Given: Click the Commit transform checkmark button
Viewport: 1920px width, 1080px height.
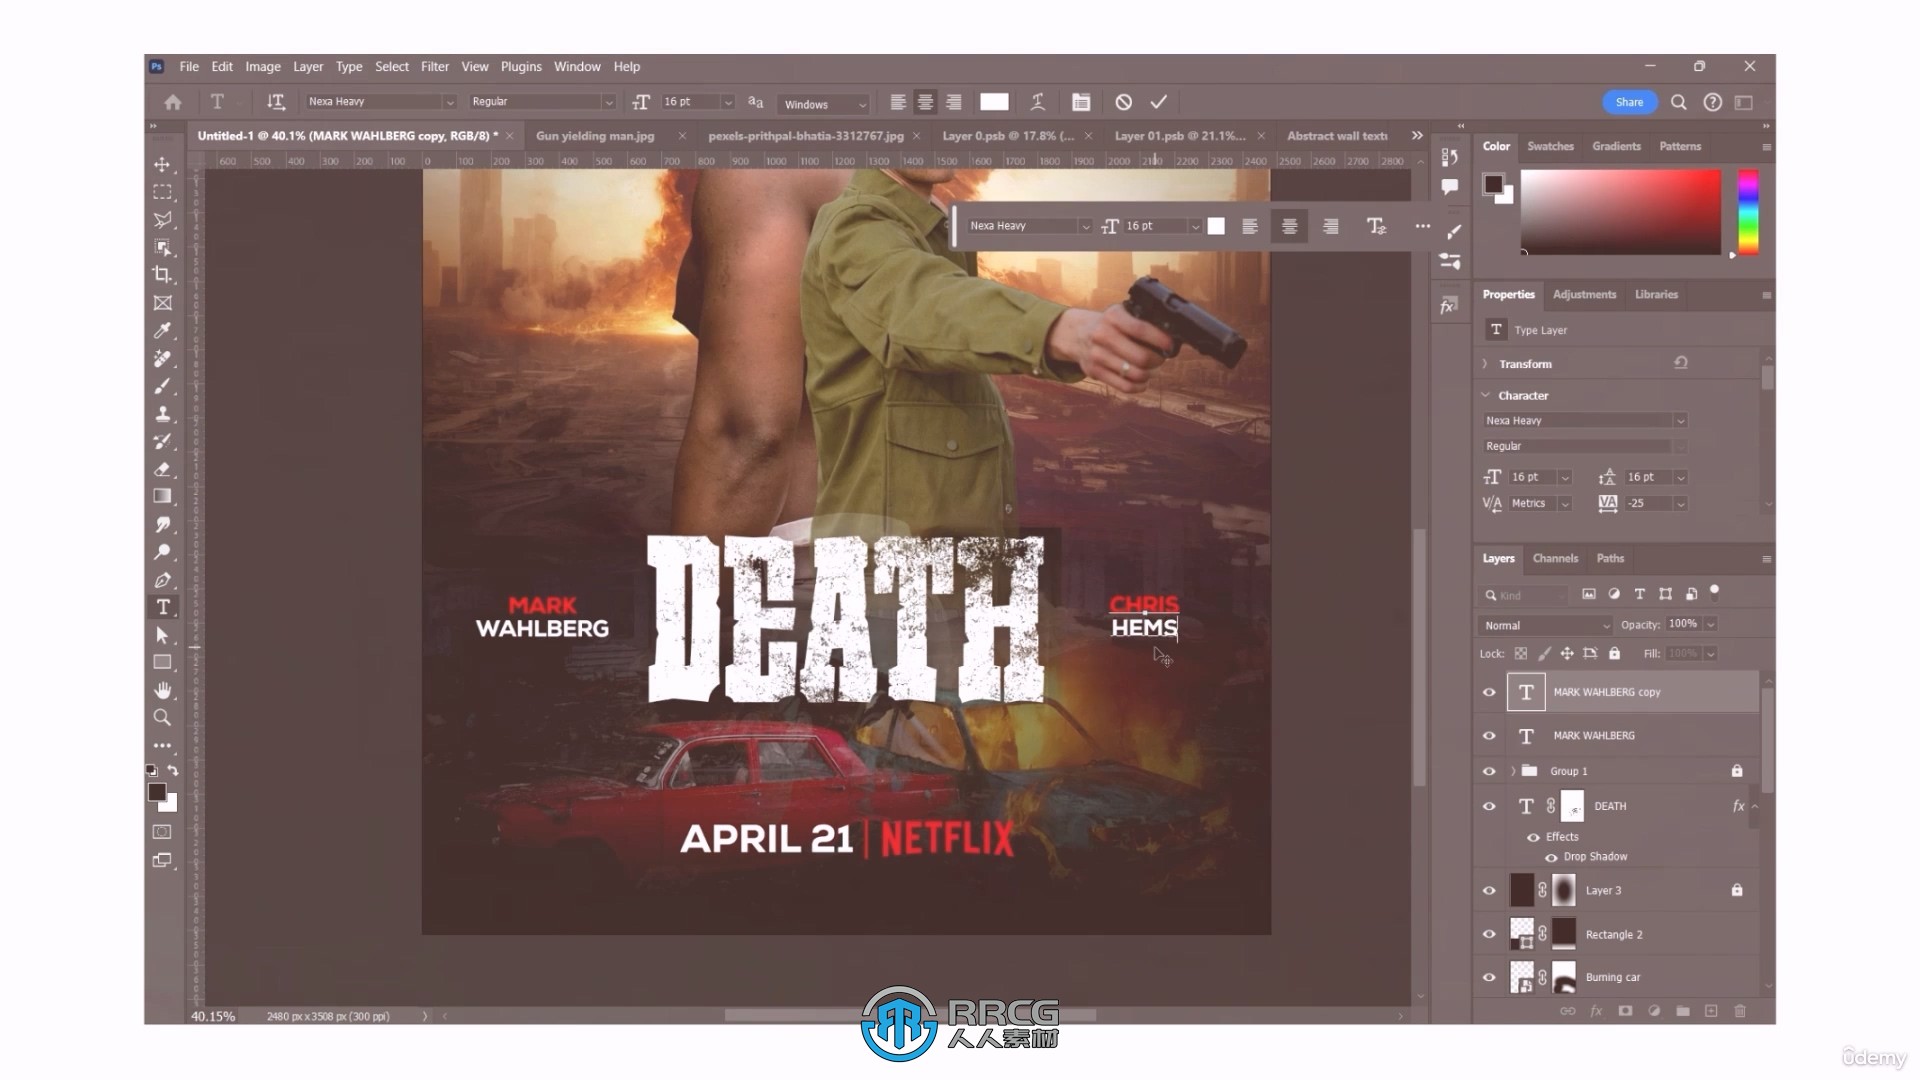Looking at the screenshot, I should point(1158,102).
